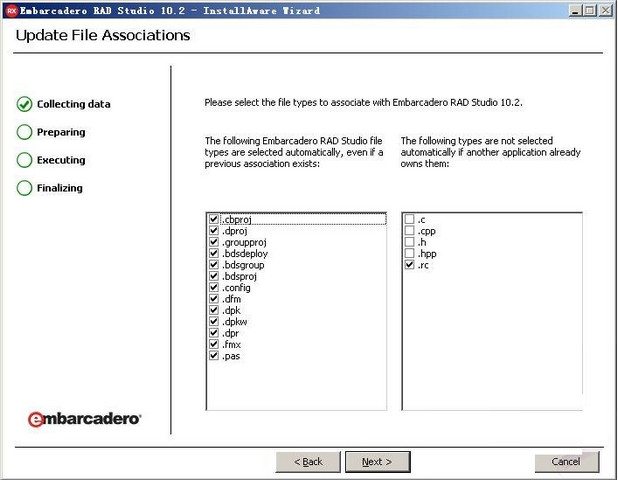Viewport: 618px width, 480px height.
Task: Toggle the .dpk checkbox
Action: [x=214, y=310]
